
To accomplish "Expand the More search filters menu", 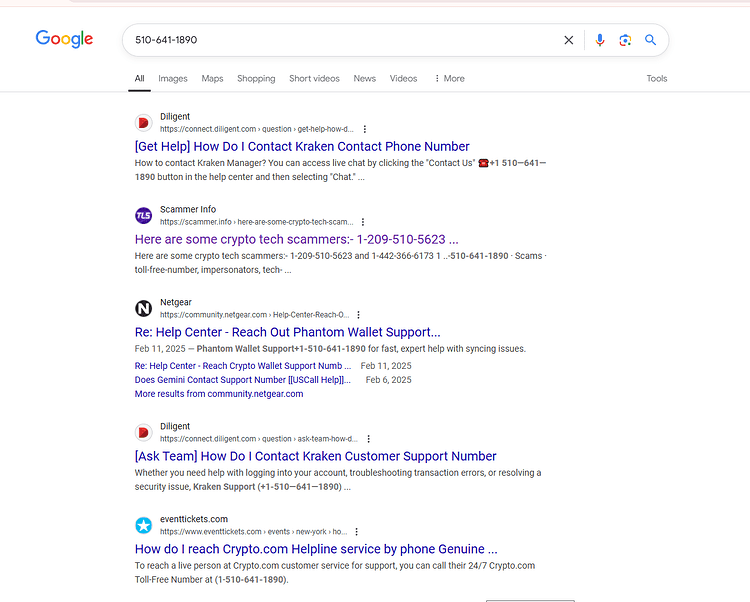I will point(450,78).
